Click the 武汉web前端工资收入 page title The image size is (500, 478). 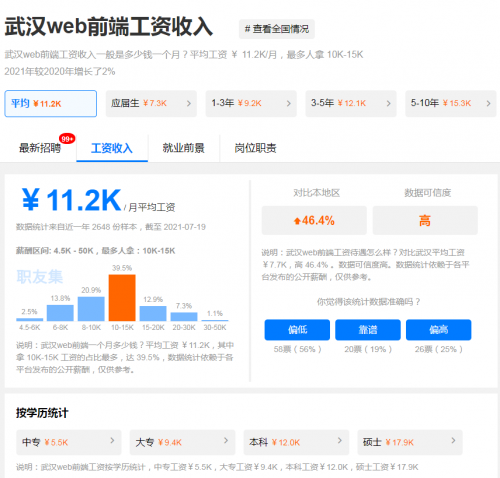[109, 27]
